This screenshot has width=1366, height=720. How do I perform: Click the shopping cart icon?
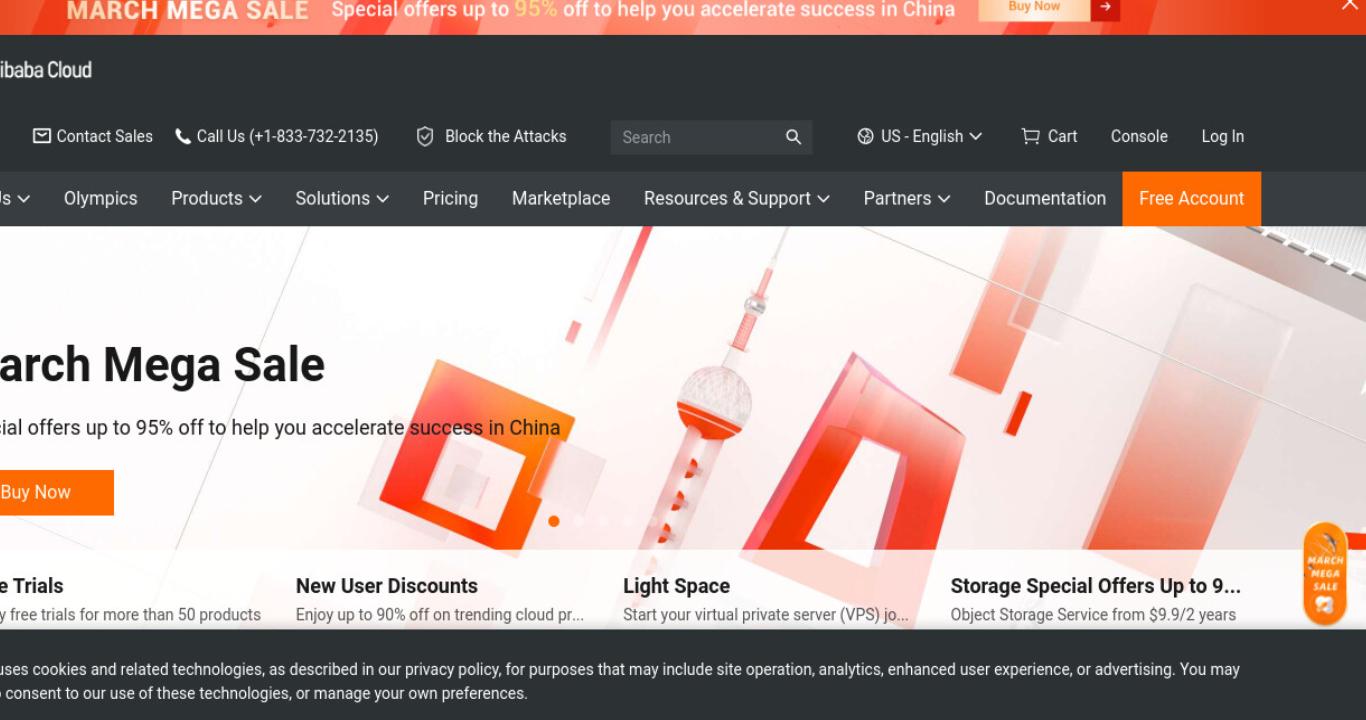tap(1030, 136)
